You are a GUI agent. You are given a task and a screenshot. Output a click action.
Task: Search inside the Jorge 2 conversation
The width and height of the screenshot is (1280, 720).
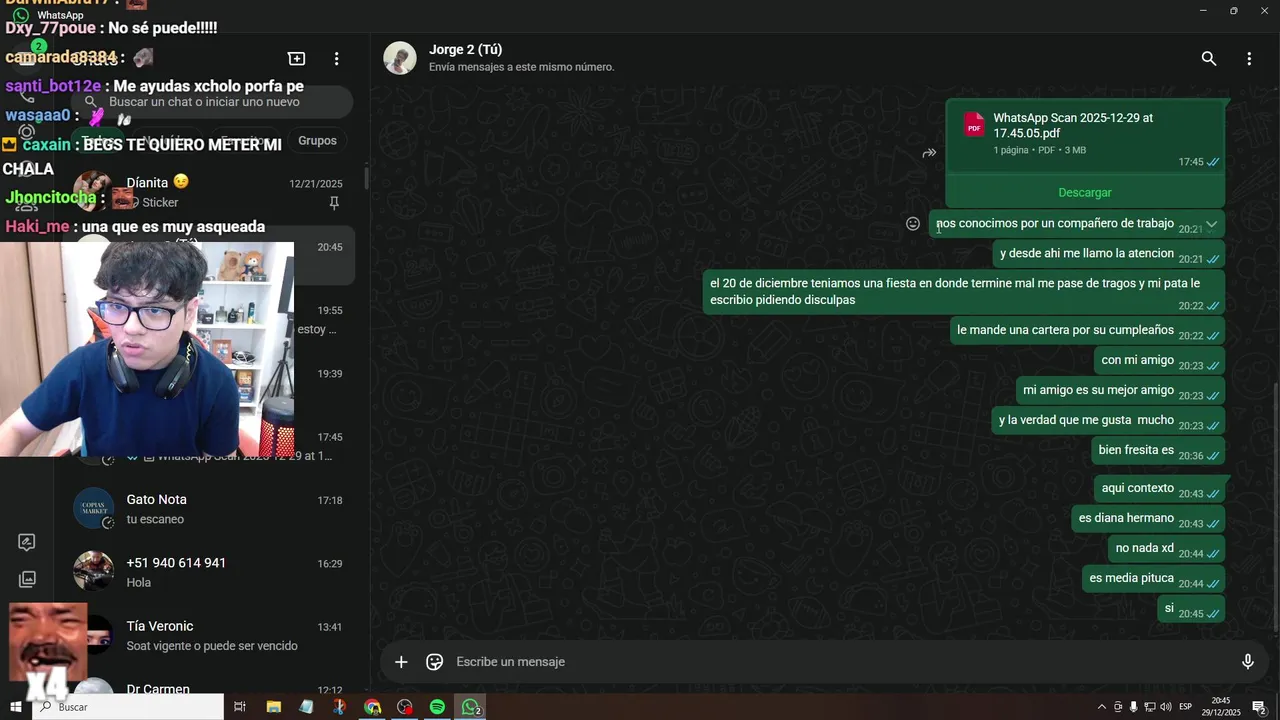[1209, 59]
